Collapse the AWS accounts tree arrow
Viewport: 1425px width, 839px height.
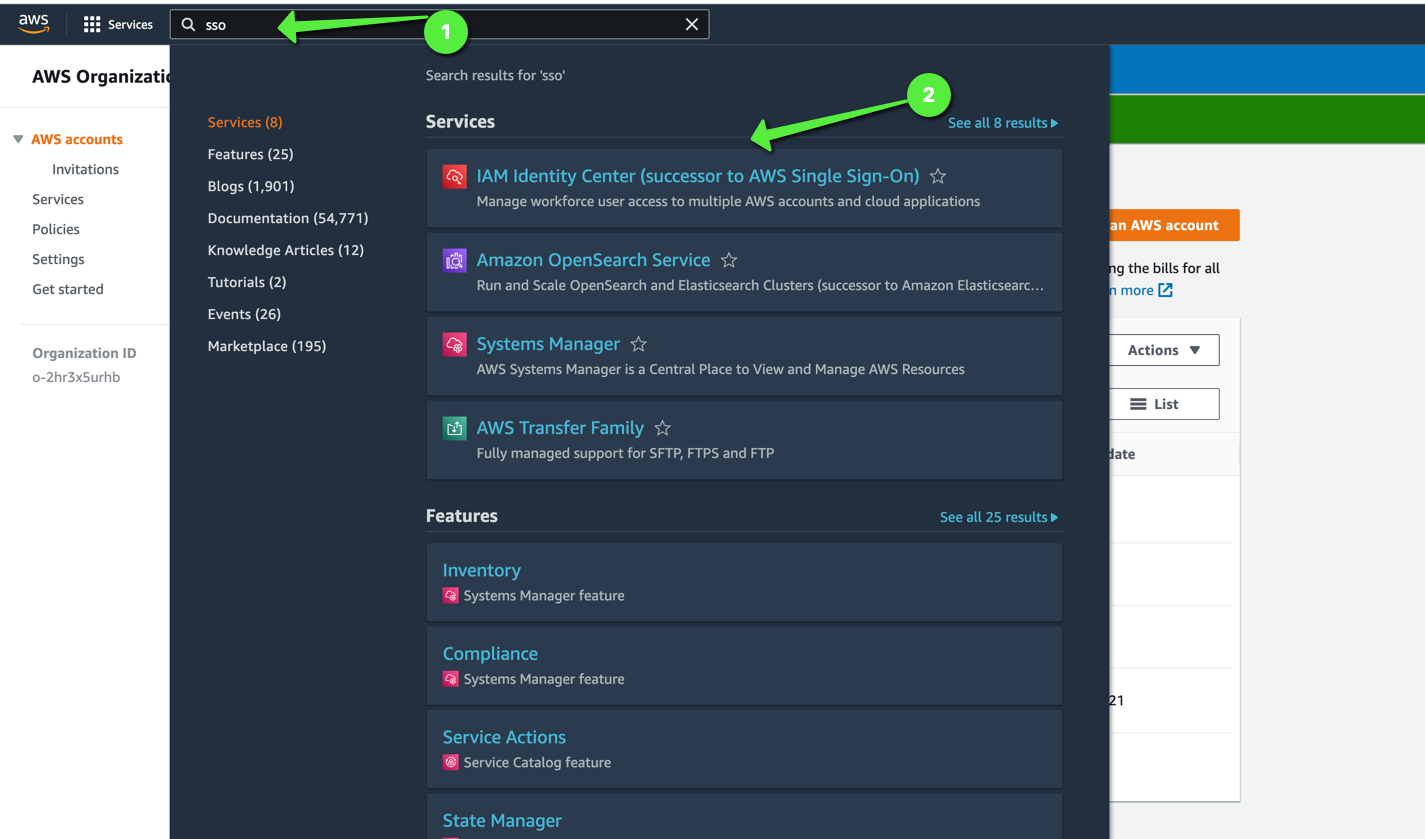[x=18, y=139]
